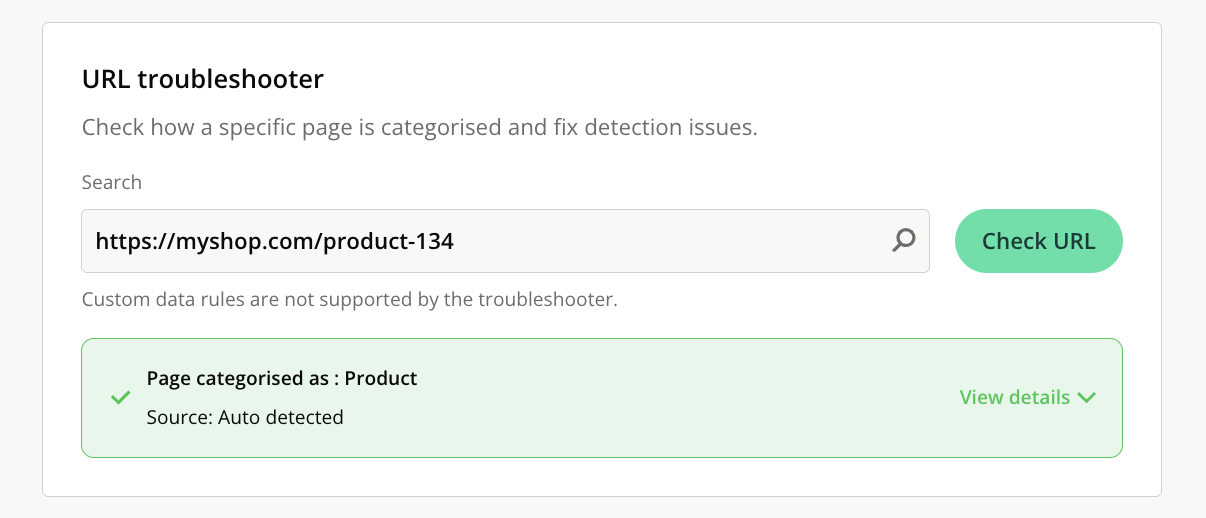
Task: Expand details using the chevron arrow
Action: 1087,398
